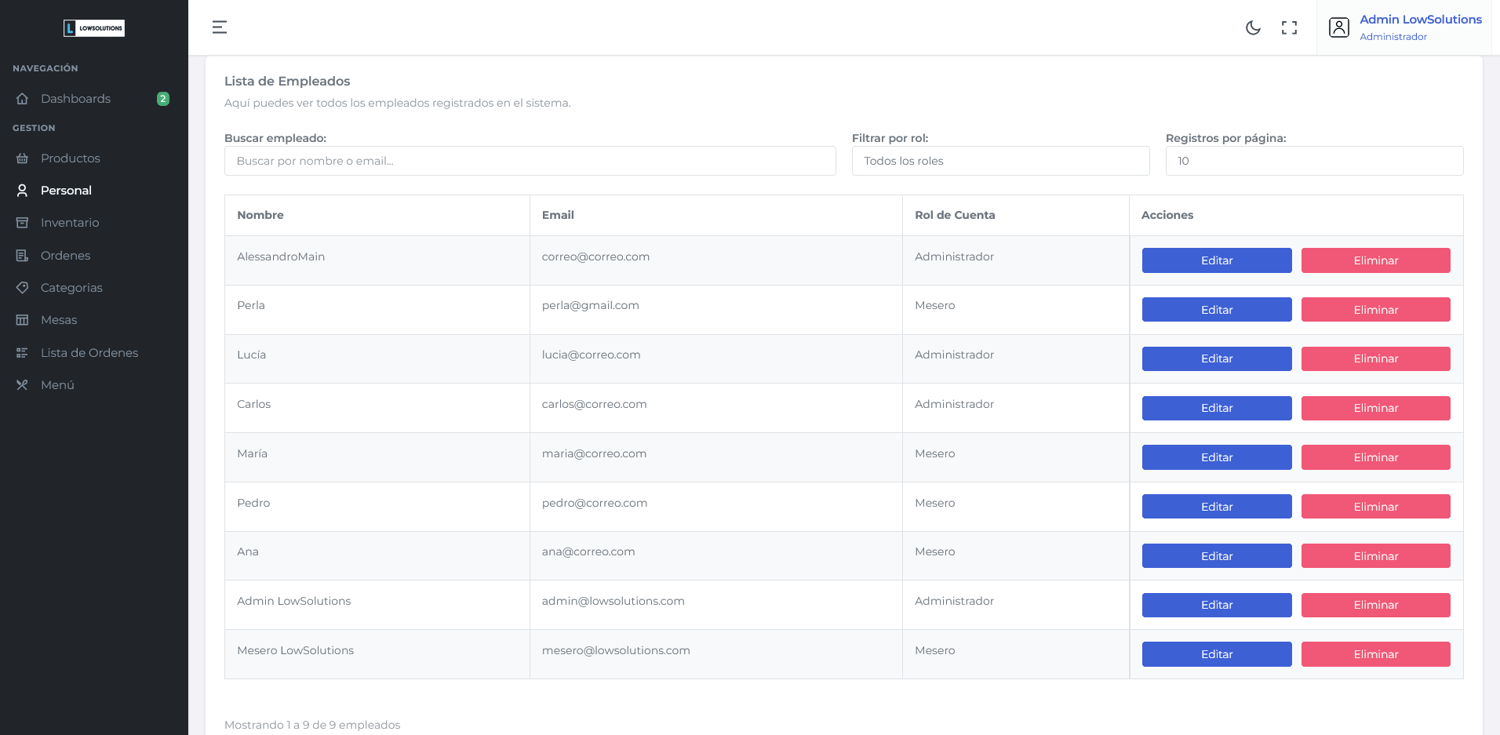
Task: Go to Lista de Ordenes menu item
Action: (89, 353)
